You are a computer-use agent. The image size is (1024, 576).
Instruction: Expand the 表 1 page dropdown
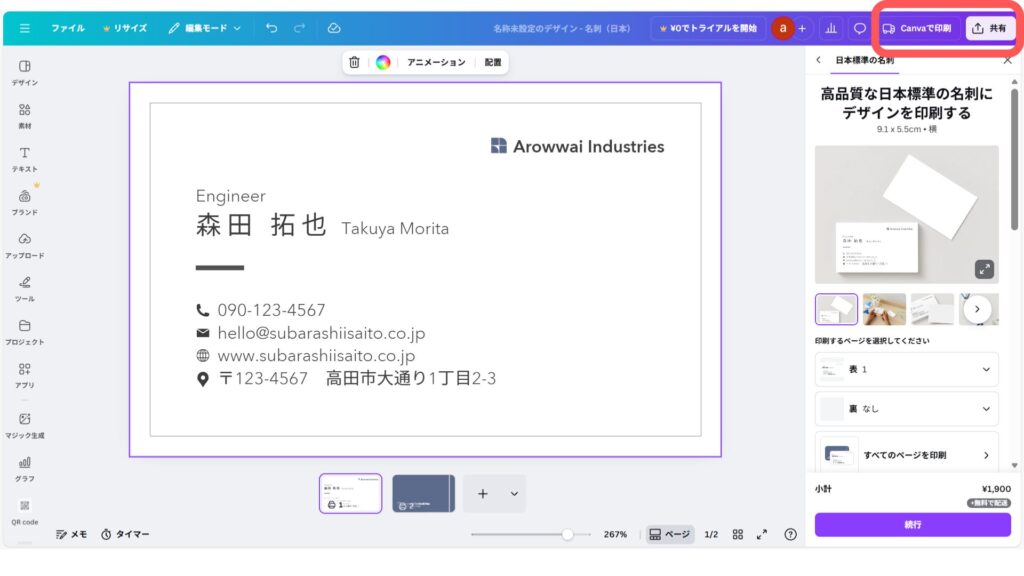(x=906, y=369)
